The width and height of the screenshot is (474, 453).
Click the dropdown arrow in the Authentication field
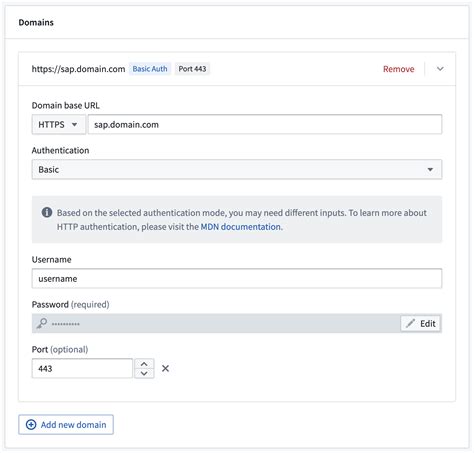click(x=430, y=170)
